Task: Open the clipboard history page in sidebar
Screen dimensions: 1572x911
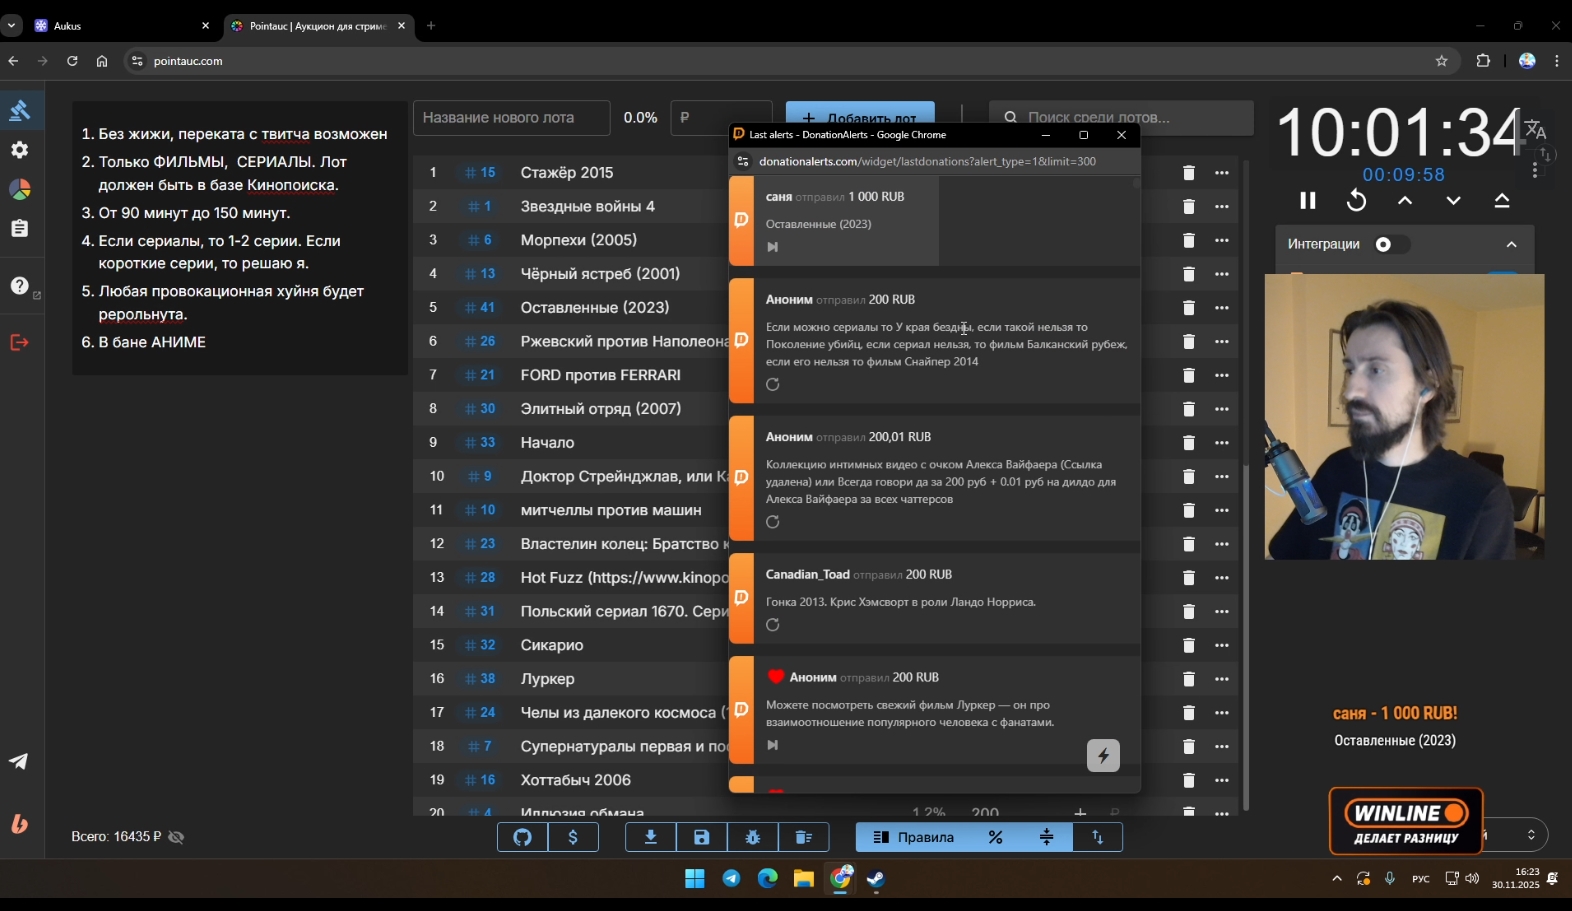Action: point(19,229)
